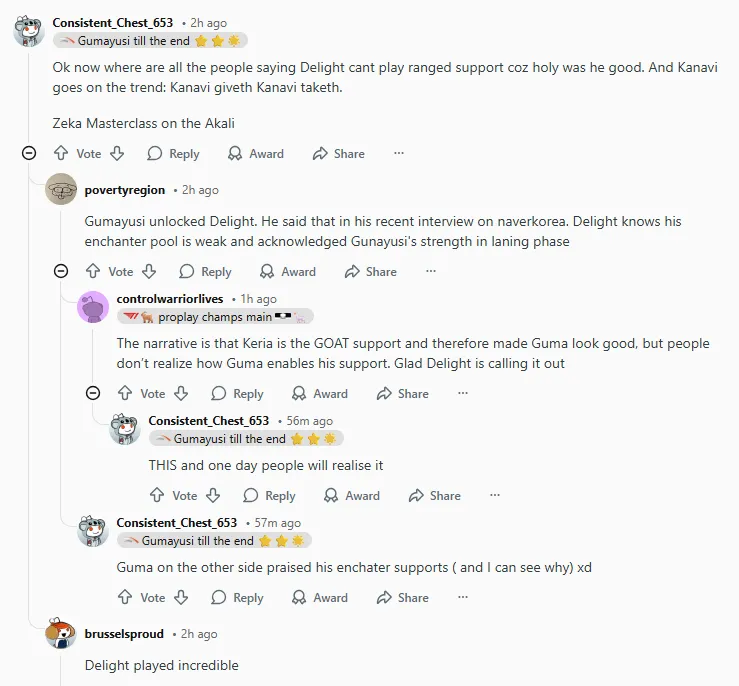Collapse povertyregion's comment thread

tap(61, 272)
